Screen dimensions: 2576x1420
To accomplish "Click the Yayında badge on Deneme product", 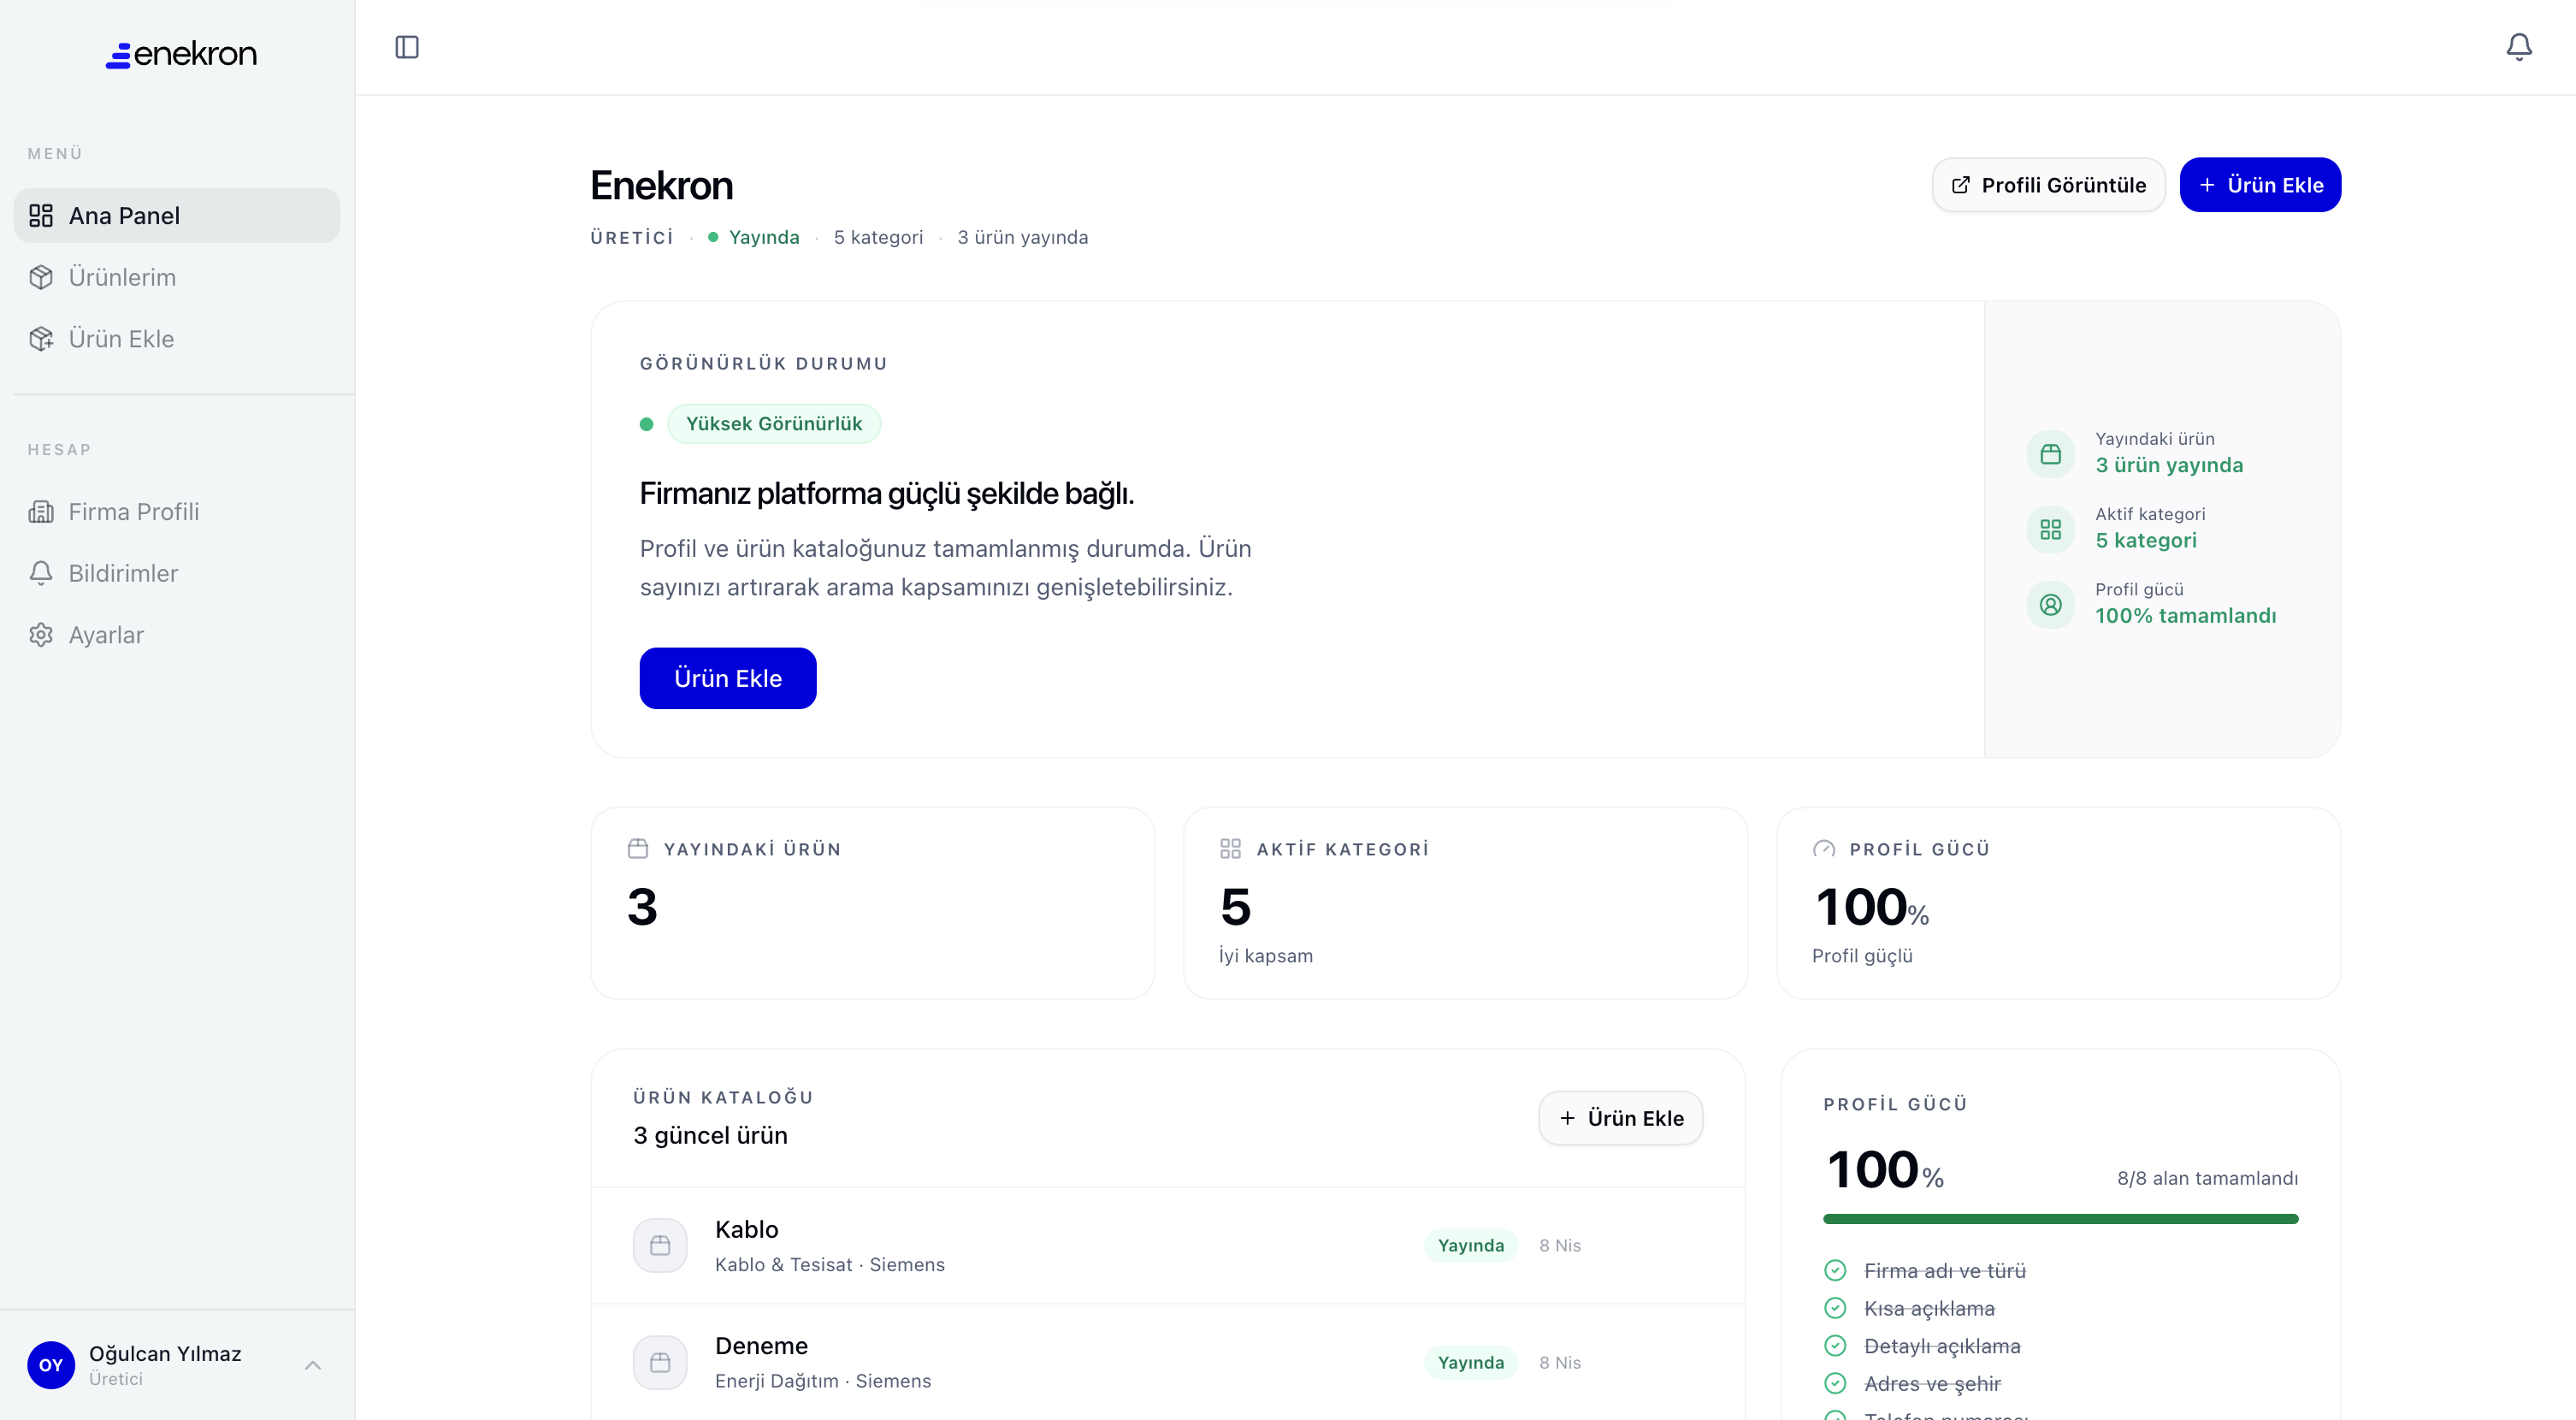I will click(1471, 1362).
